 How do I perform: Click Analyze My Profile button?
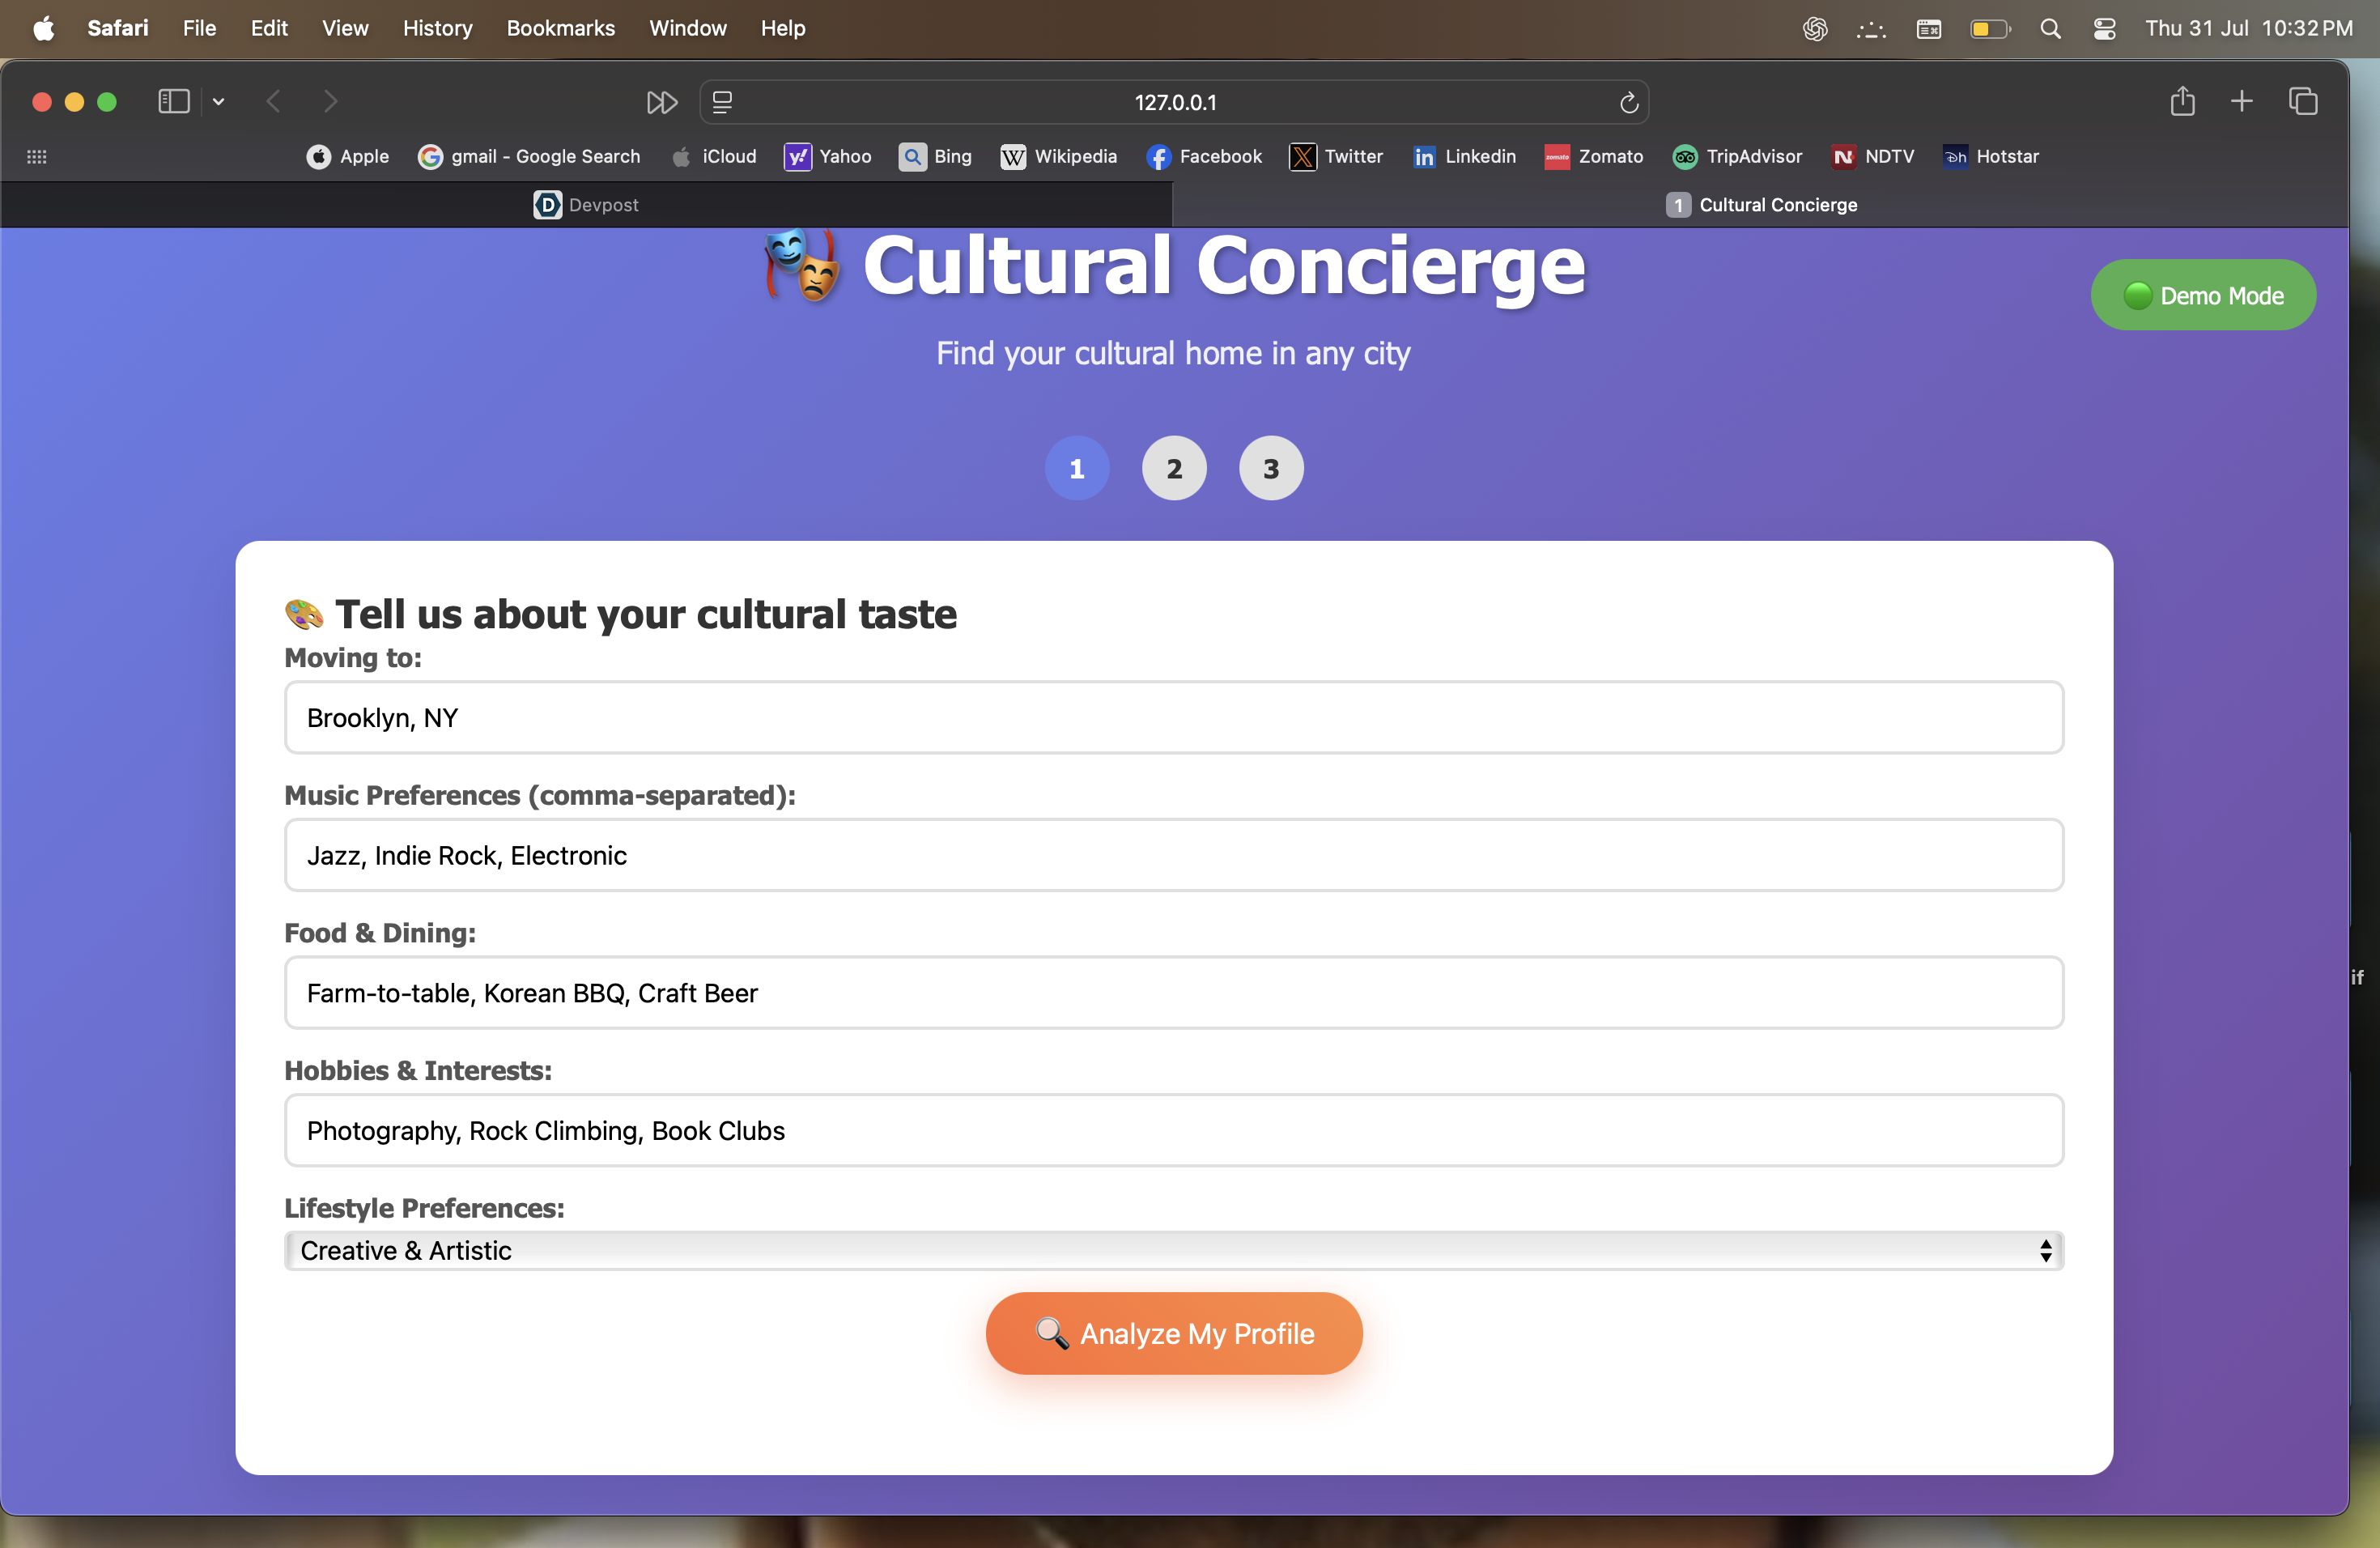(1173, 1333)
